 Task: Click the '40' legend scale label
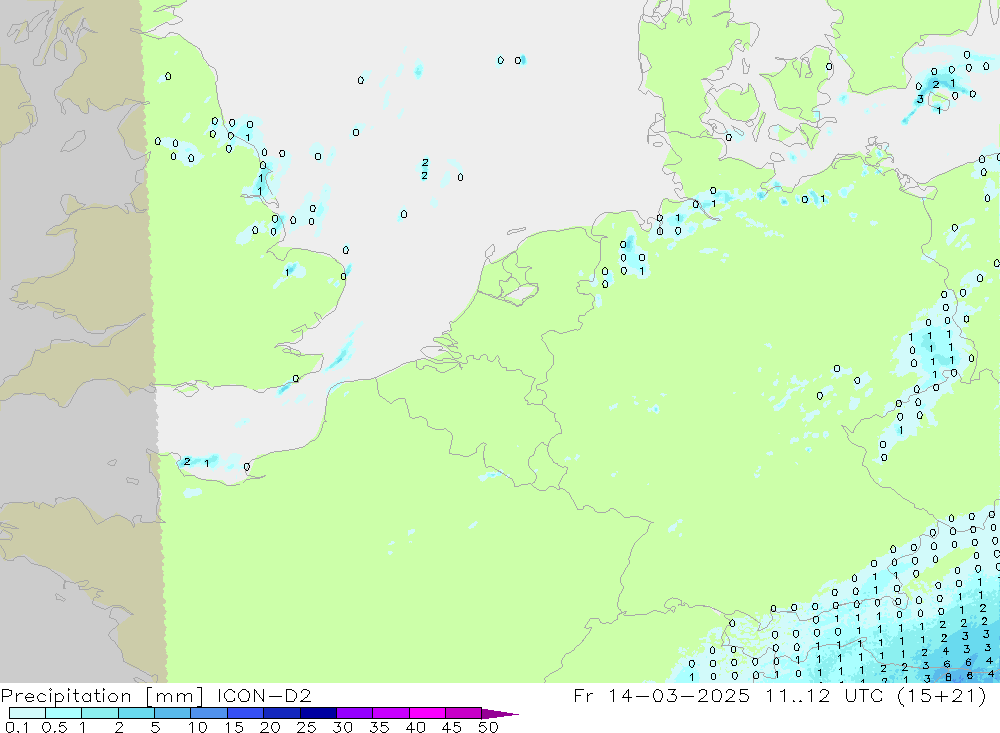[x=415, y=727]
